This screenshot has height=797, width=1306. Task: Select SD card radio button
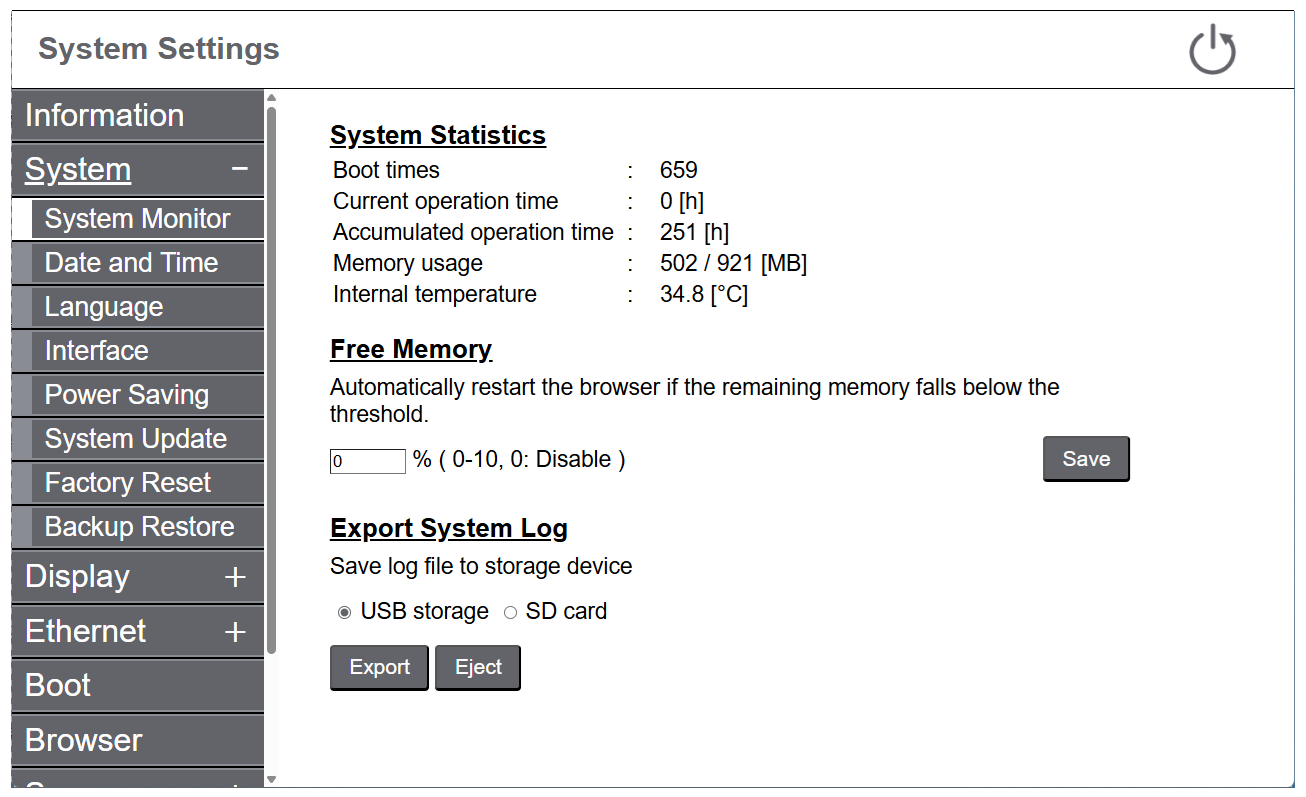click(510, 612)
